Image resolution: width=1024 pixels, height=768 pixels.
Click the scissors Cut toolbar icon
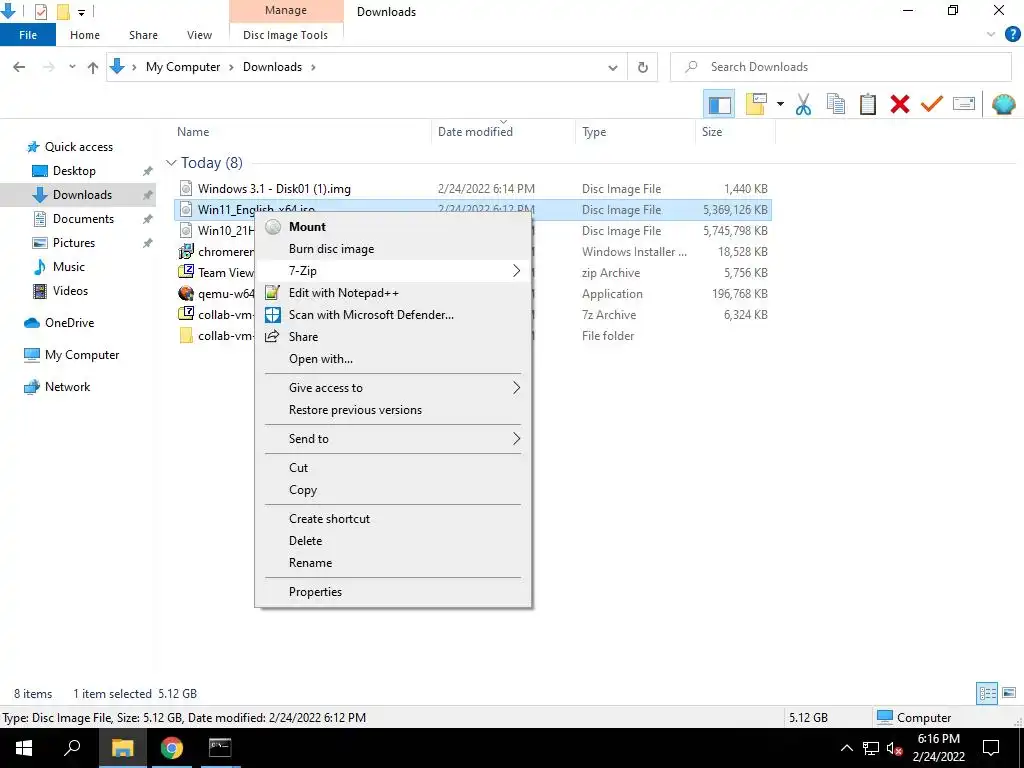click(x=803, y=104)
